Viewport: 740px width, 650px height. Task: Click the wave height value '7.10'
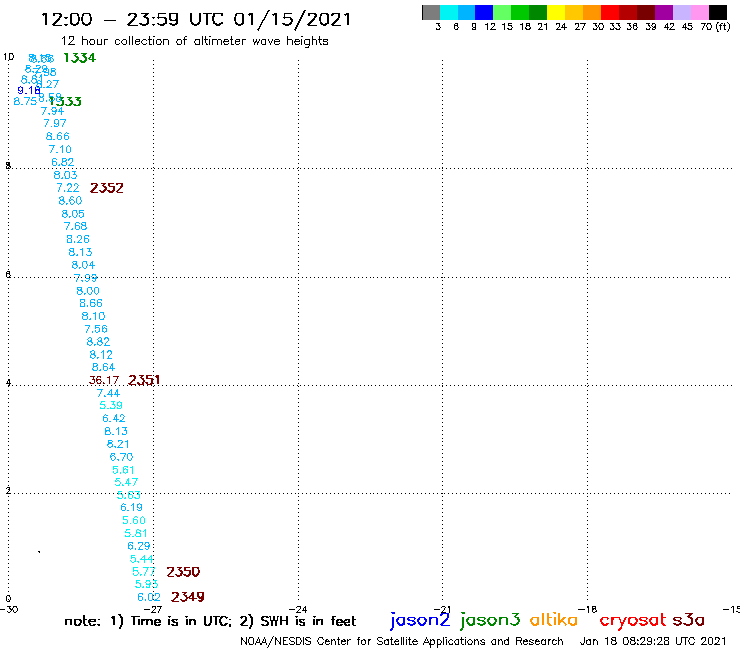click(x=60, y=149)
